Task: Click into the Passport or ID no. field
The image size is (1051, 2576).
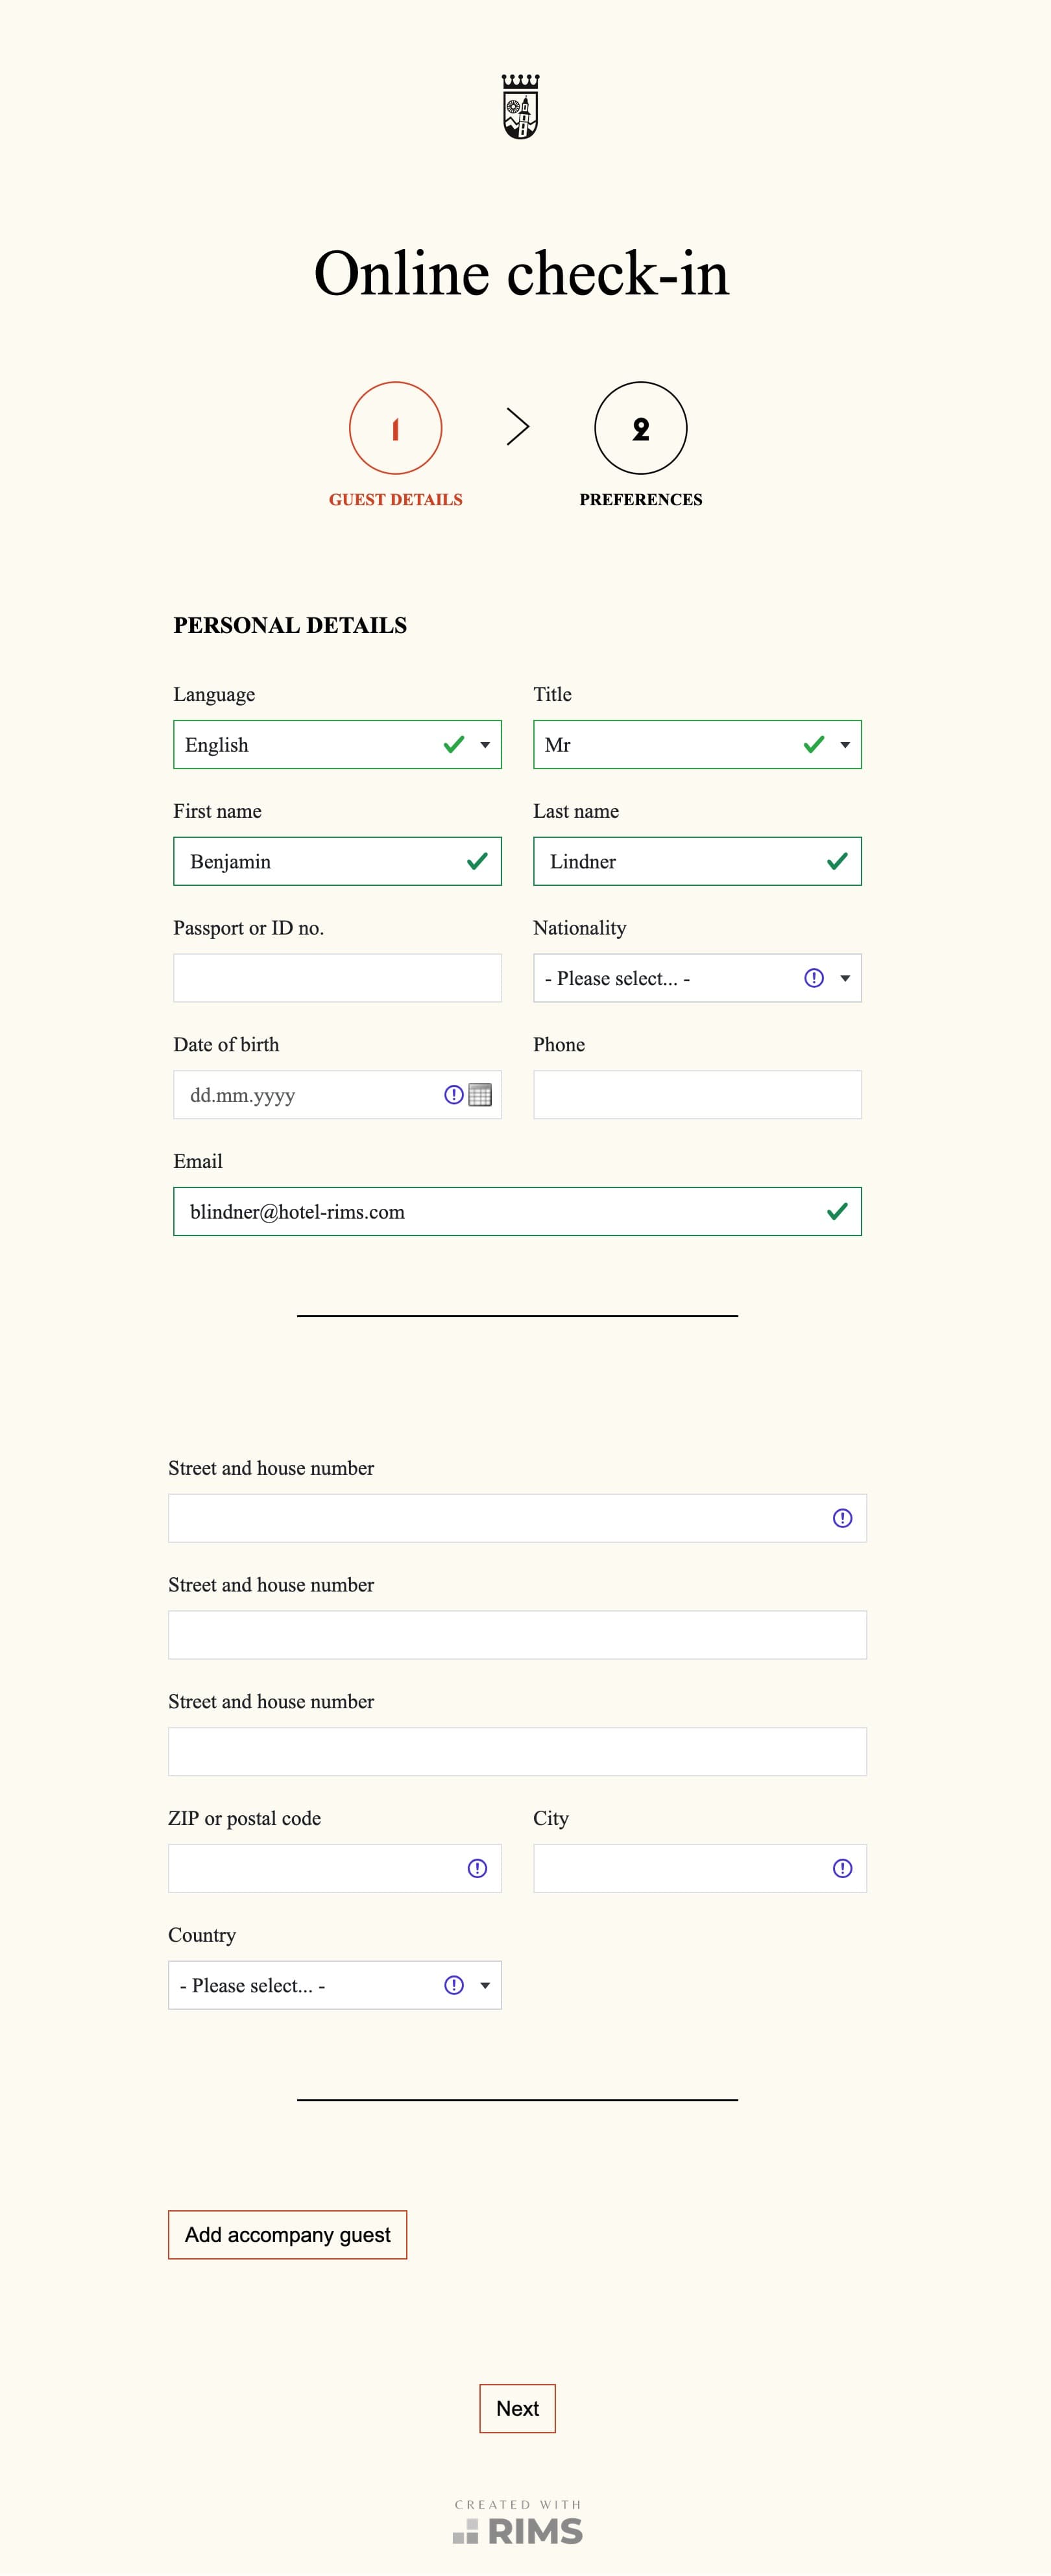Action: point(337,978)
